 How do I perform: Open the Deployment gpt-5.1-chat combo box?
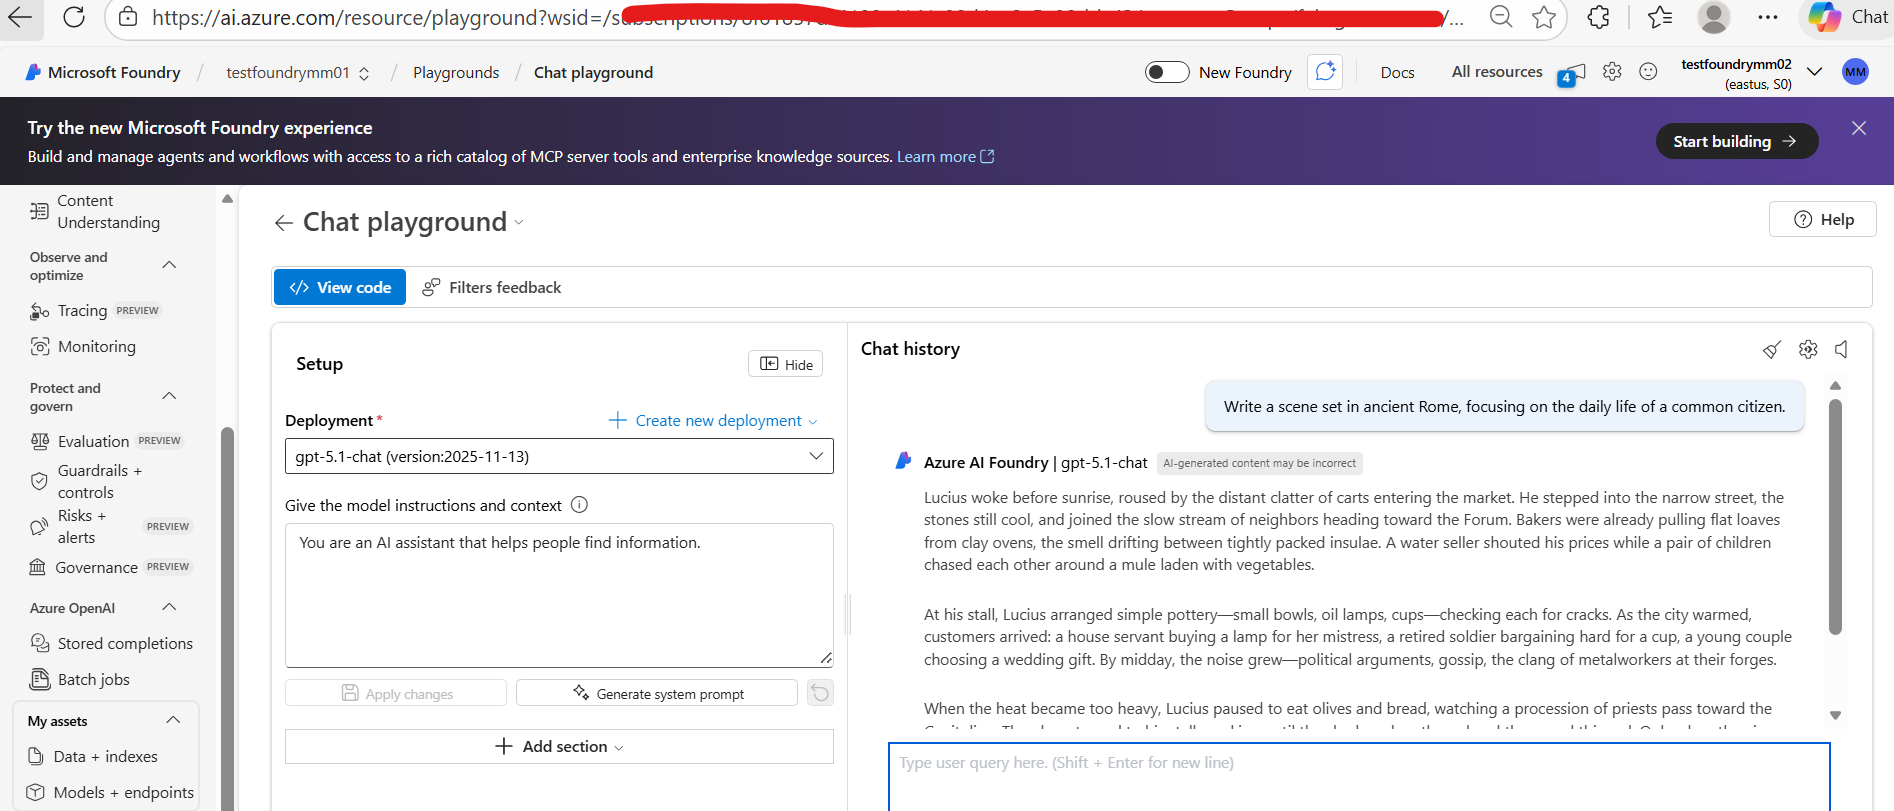pos(559,456)
